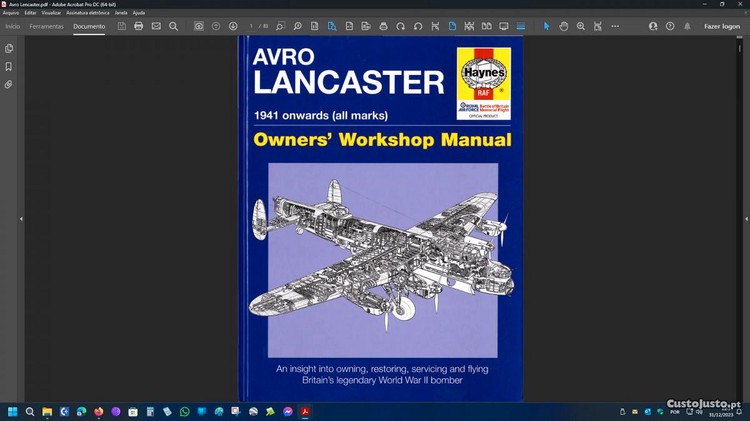Select the Hand pan tool
This screenshot has height=421, width=750.
pos(564,26)
